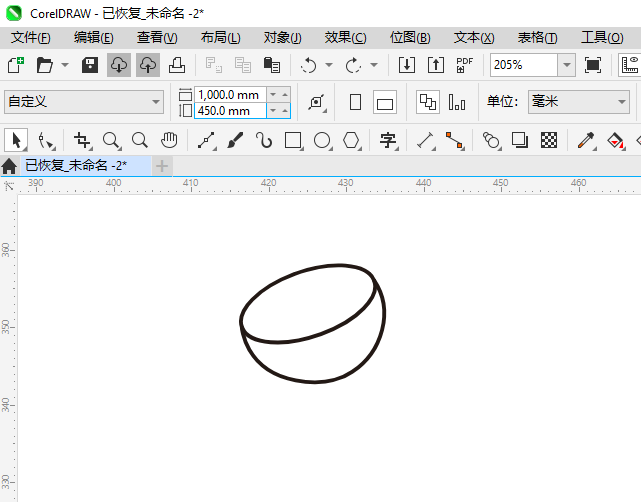Select the Transparency checkerboard tool
Image resolution: width=641 pixels, height=502 pixels.
point(549,140)
